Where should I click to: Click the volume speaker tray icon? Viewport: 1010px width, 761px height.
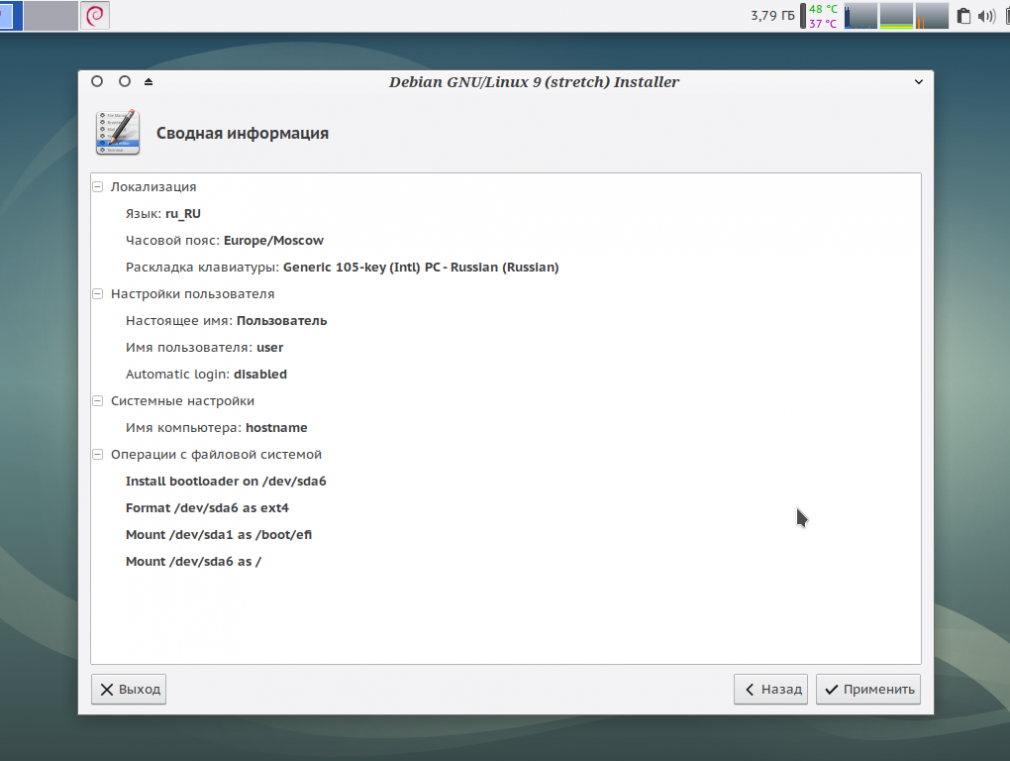point(986,16)
